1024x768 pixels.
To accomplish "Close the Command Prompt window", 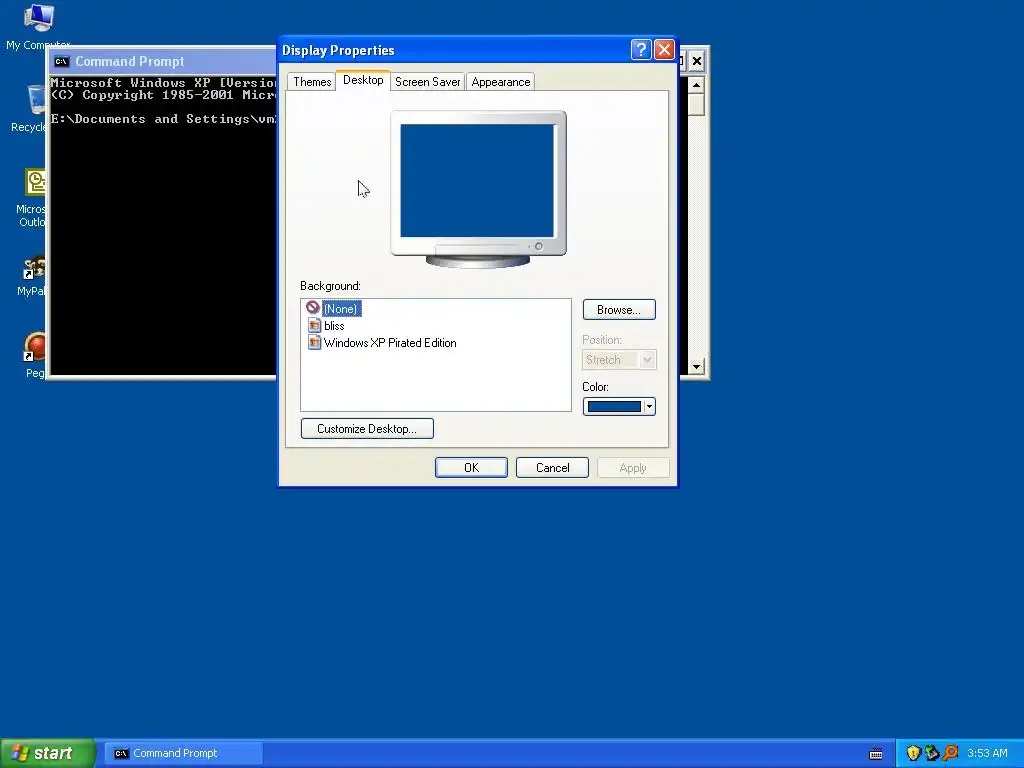I will click(x=697, y=61).
